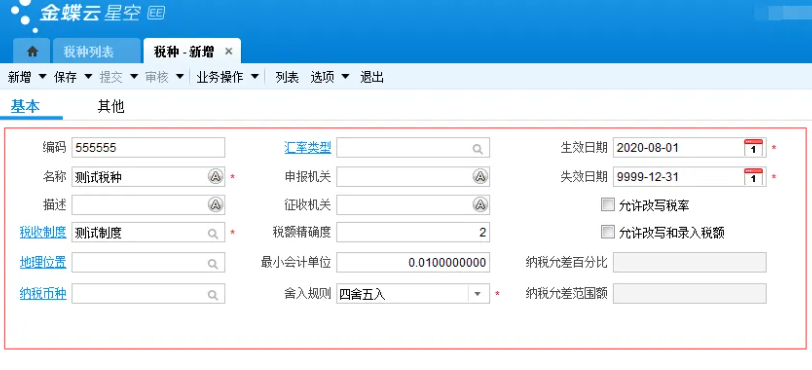Open the 税收制度 link
Viewport: 812px width, 370px height.
[43, 232]
